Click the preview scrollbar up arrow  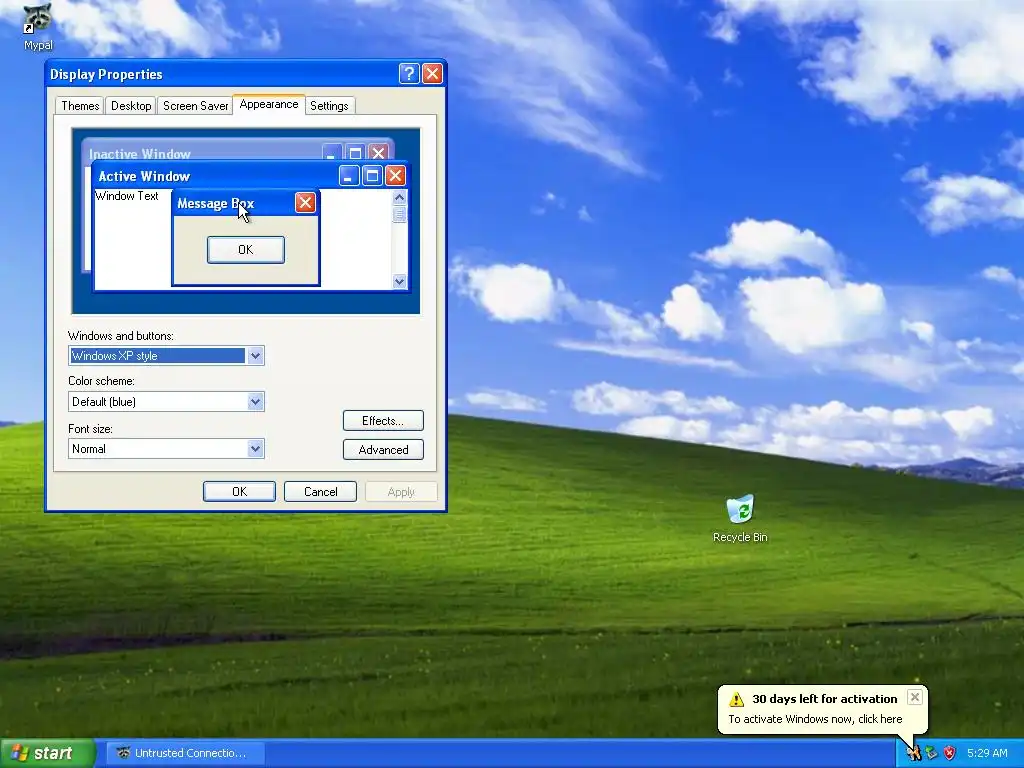pos(399,197)
